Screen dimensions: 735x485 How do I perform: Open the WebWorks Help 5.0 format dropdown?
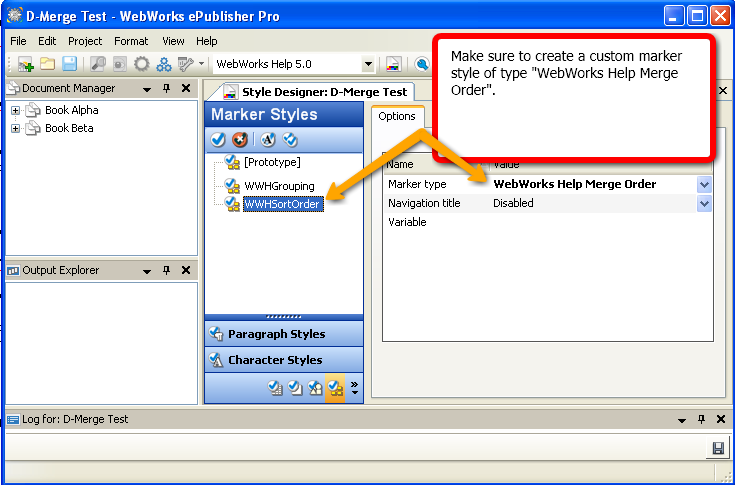[368, 64]
